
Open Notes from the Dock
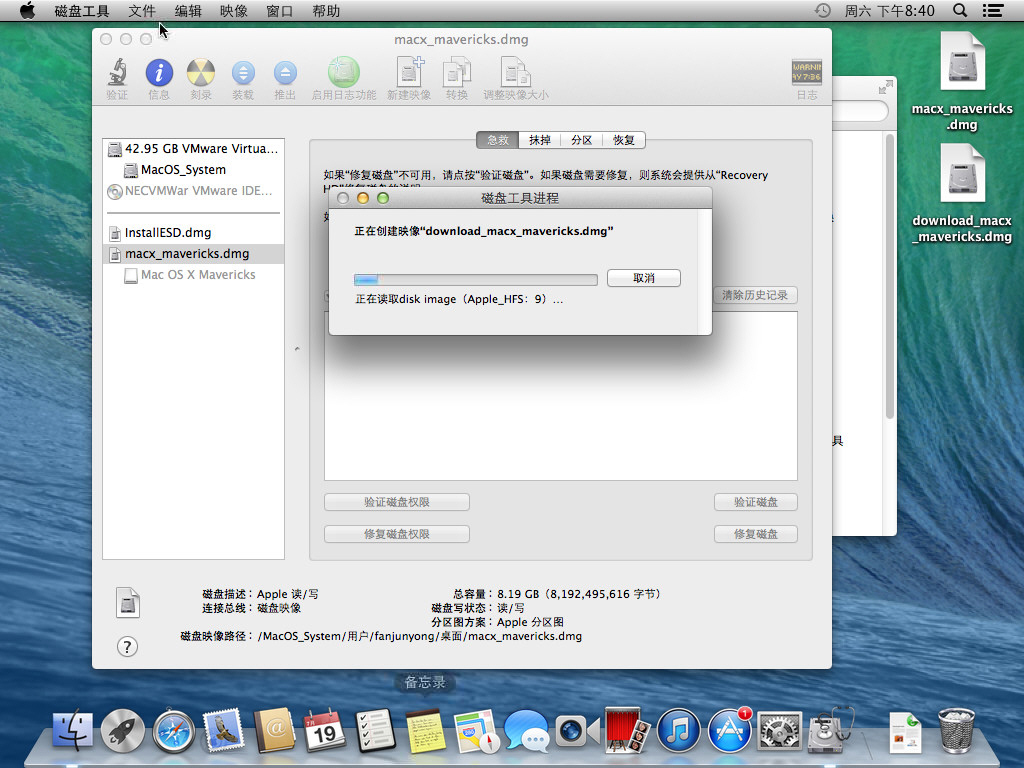[426, 730]
